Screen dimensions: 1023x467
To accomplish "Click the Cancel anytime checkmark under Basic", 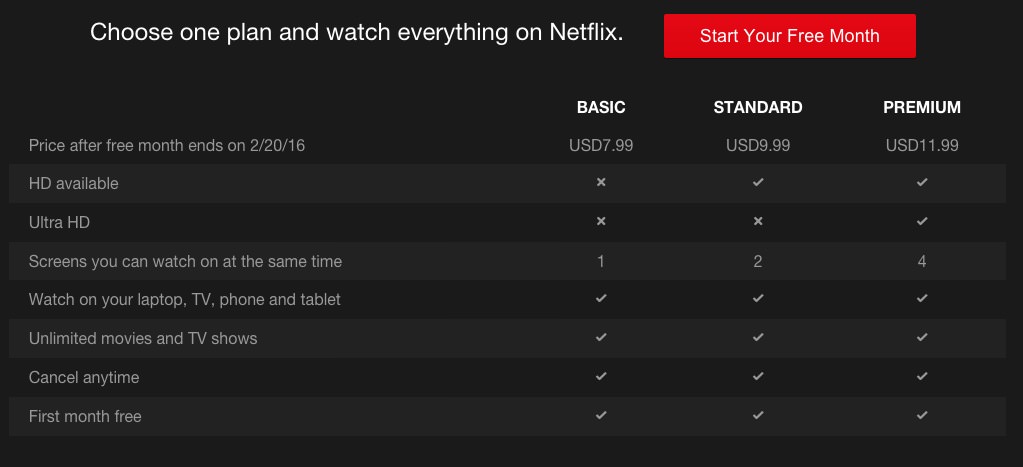I will pyautogui.click(x=601, y=376).
